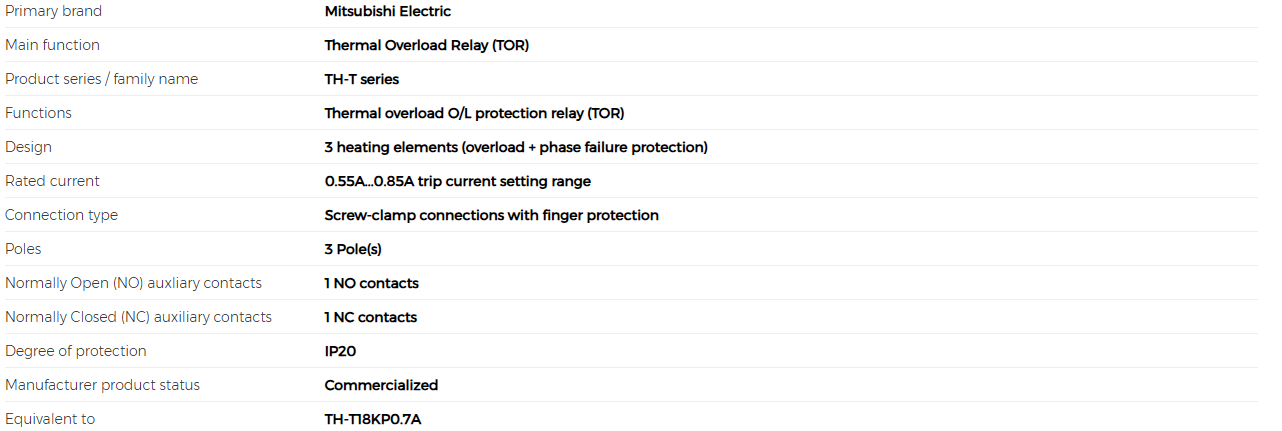The height and width of the screenshot is (431, 1282).
Task: Click the 3 heating elements design value
Action: click(x=516, y=147)
